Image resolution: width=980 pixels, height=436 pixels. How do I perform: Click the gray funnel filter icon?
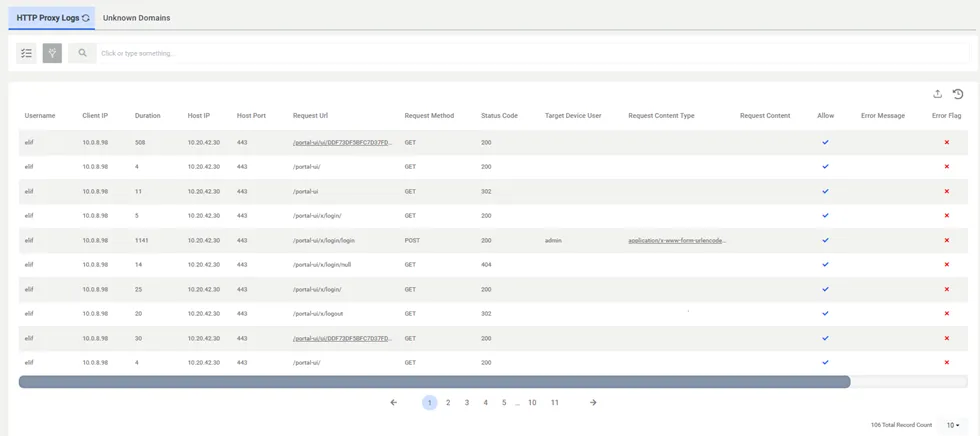52,53
